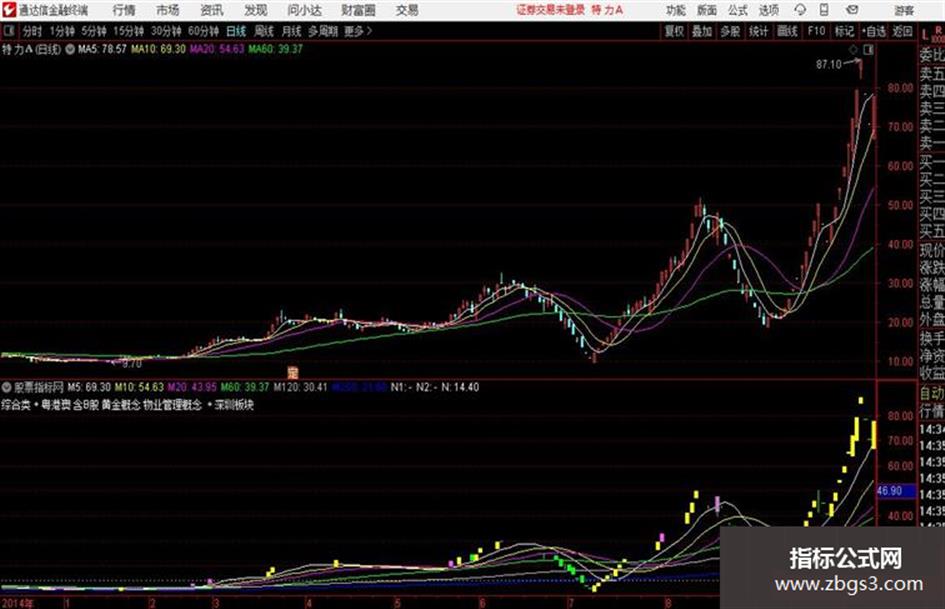This screenshot has height=609, width=945.
Task: Switch to 15分钟 period
Action: point(129,31)
